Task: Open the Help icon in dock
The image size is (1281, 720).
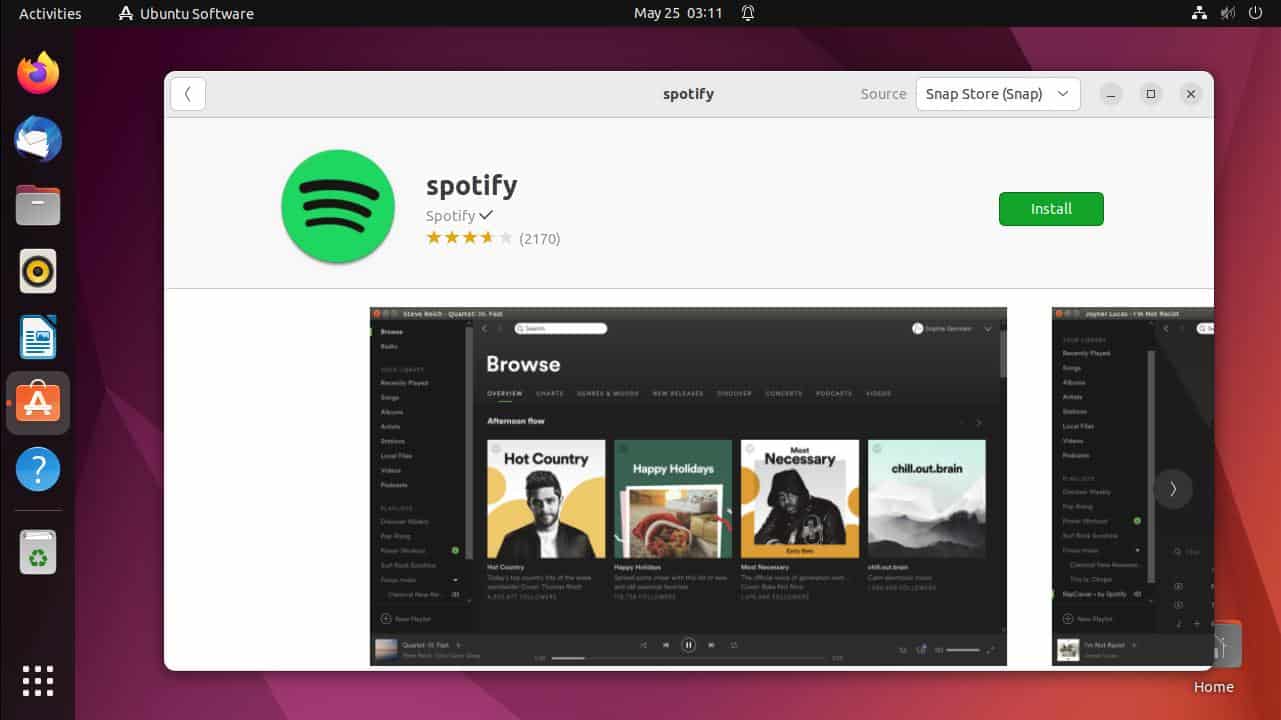Action: point(38,469)
